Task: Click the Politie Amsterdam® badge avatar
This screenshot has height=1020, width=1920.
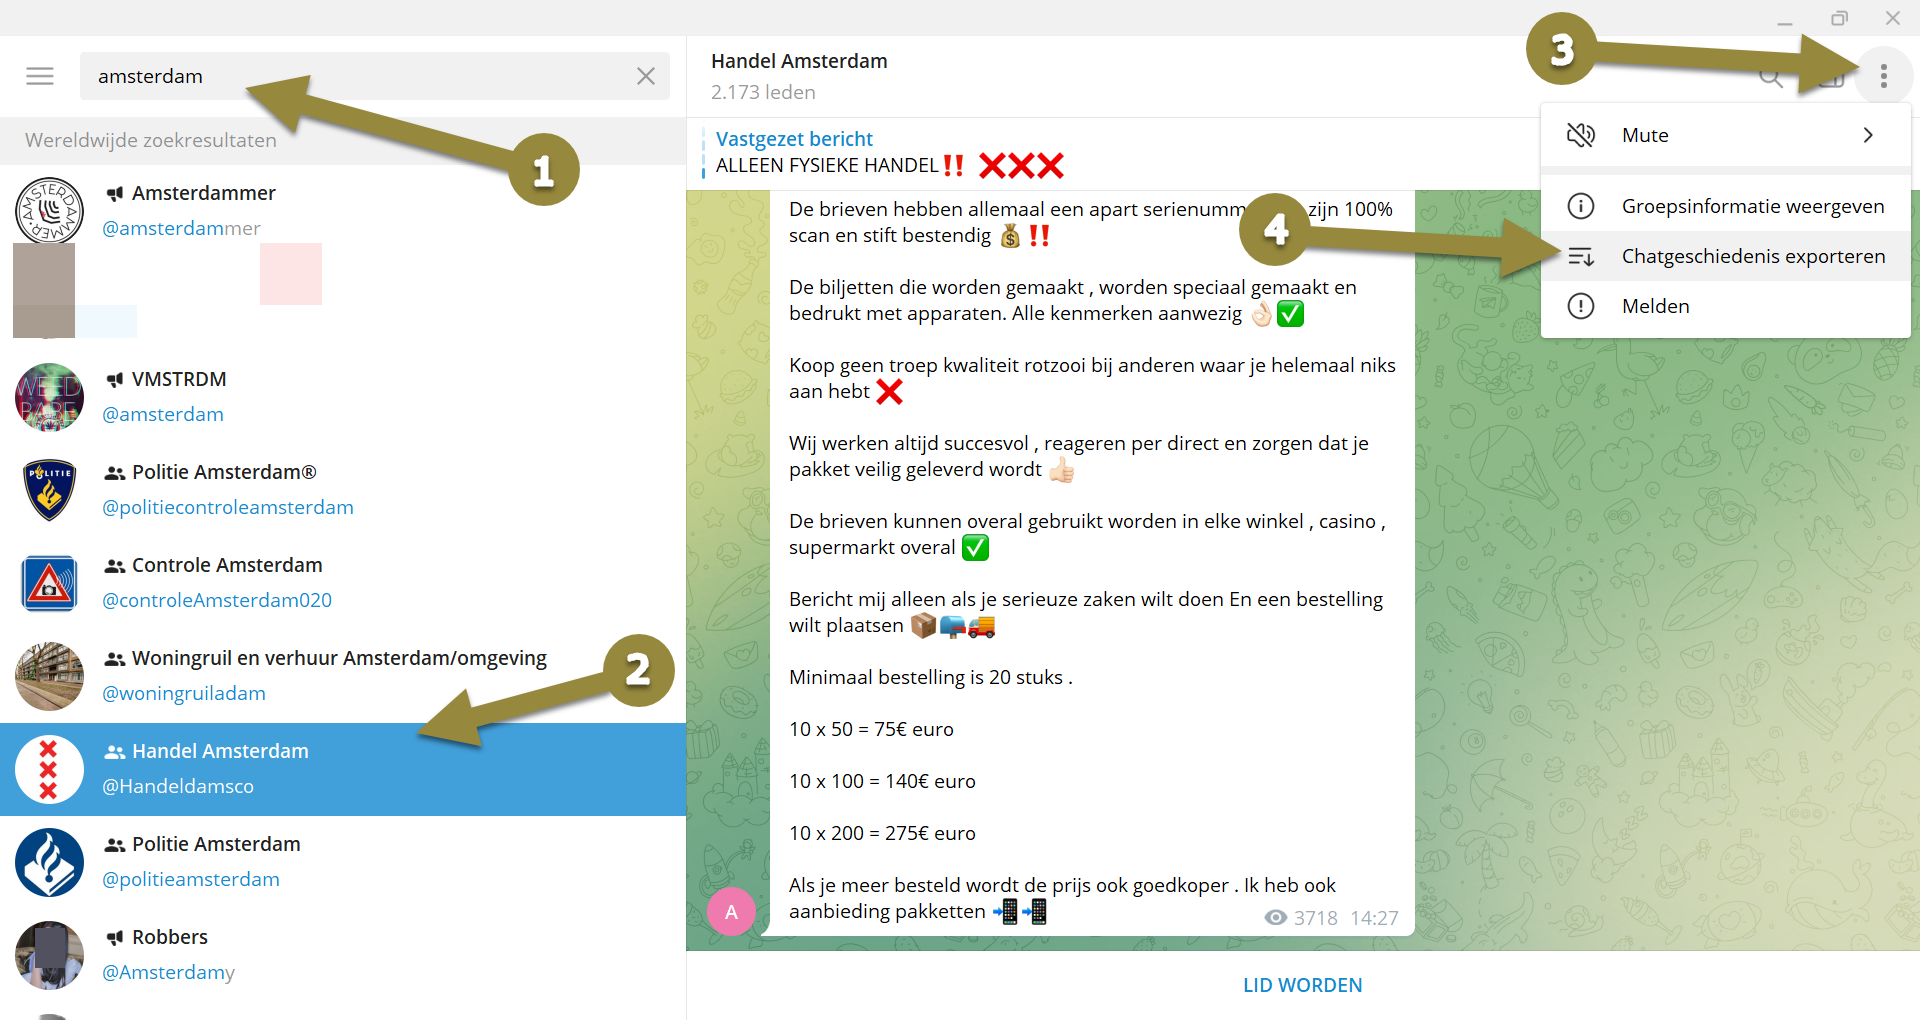Action: [49, 490]
